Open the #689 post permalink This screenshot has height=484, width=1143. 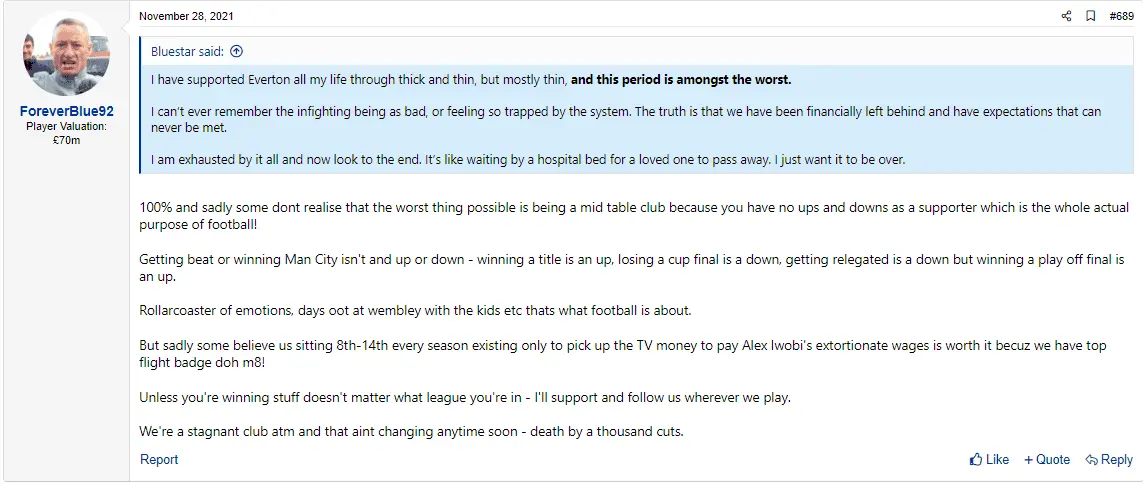pyautogui.click(x=1120, y=16)
